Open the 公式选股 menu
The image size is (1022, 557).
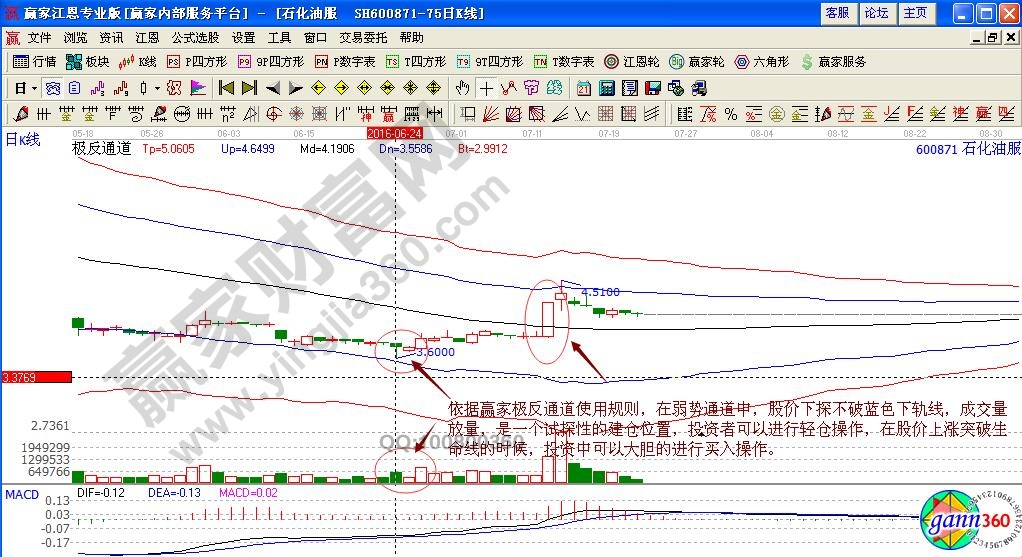[x=195, y=38]
